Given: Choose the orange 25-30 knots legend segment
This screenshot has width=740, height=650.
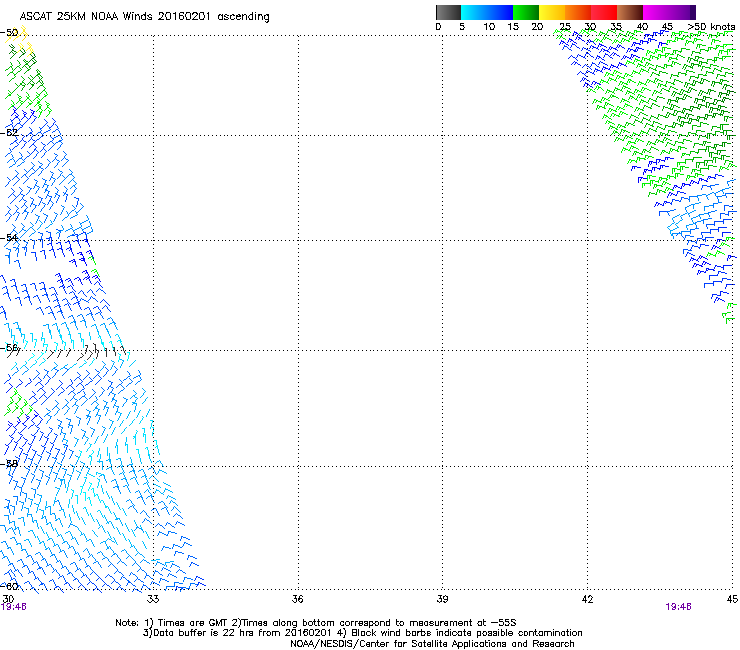Looking at the screenshot, I should (x=578, y=12).
